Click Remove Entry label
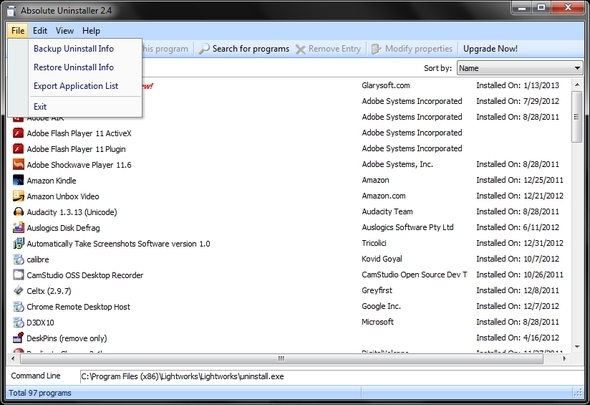 [335, 49]
